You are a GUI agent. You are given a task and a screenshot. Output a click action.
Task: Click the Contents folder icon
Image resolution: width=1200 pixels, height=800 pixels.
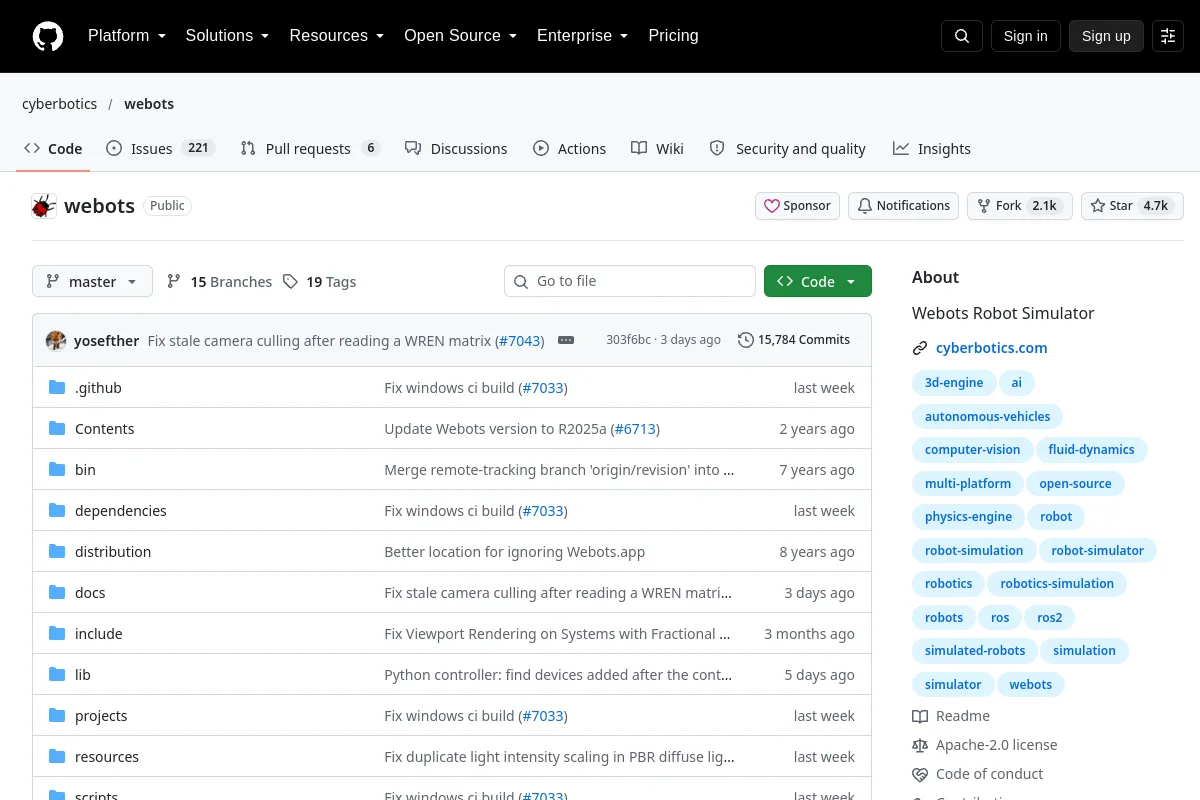pos(57,429)
